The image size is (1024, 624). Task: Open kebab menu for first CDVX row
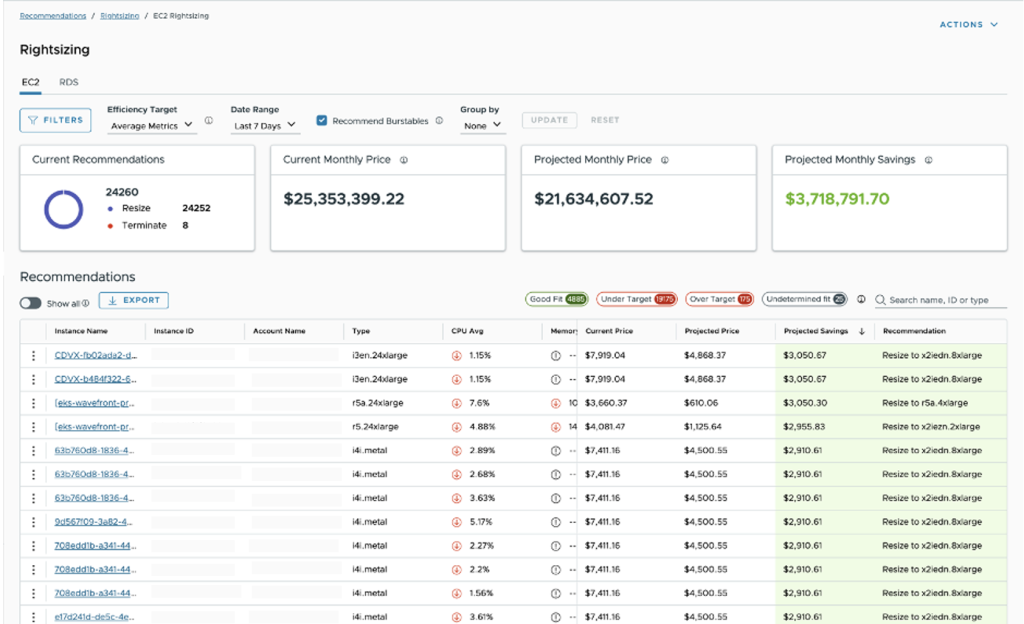(33, 355)
